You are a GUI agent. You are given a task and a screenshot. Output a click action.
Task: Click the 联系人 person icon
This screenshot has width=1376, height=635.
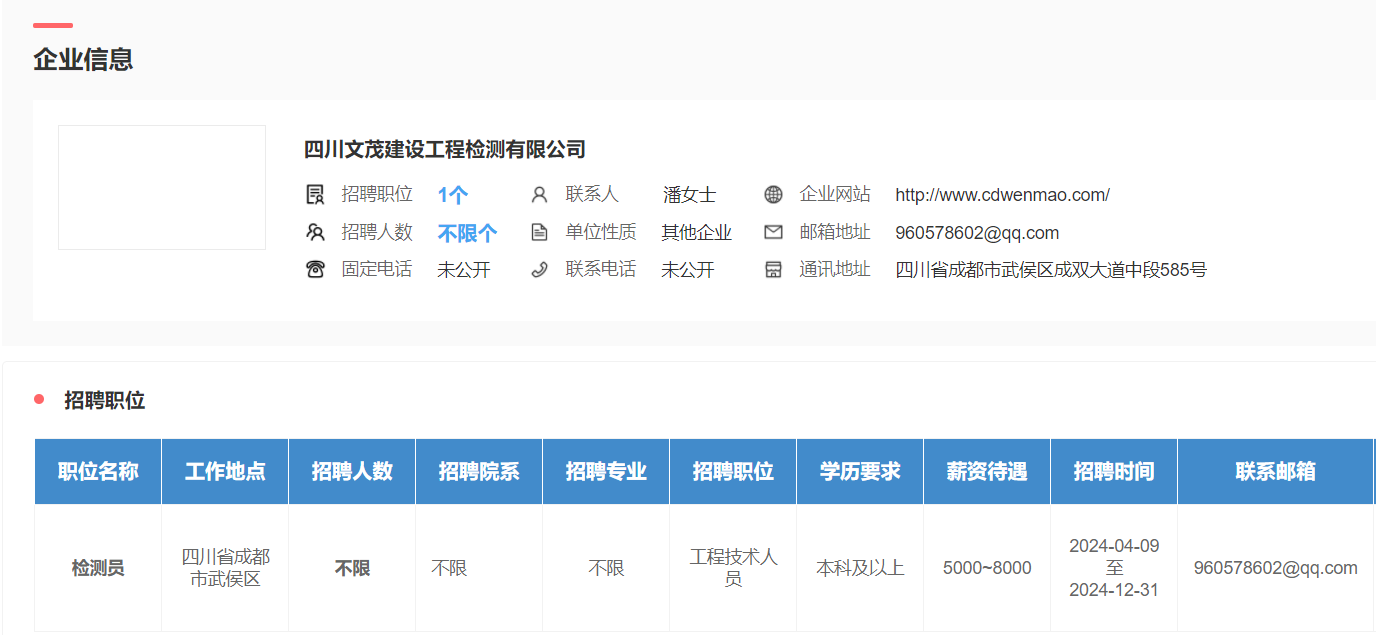[539, 194]
